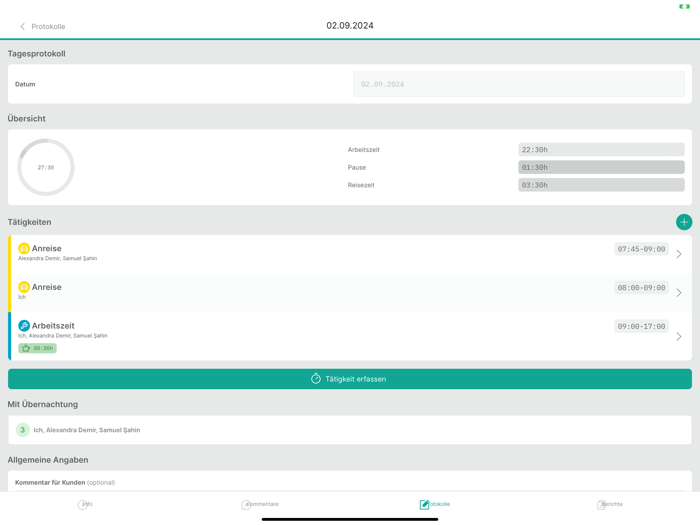The width and height of the screenshot is (700, 525).
Task: Tap the green fullscreen arrows icon
Action: [x=684, y=6]
